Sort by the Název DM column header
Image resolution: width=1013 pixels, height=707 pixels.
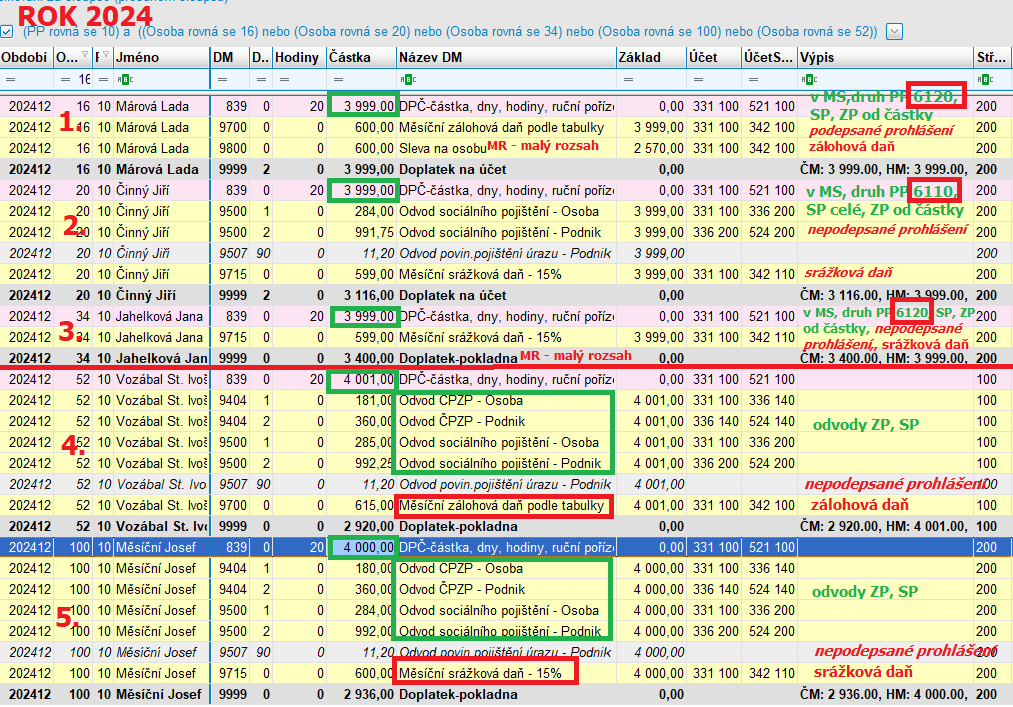506,57
